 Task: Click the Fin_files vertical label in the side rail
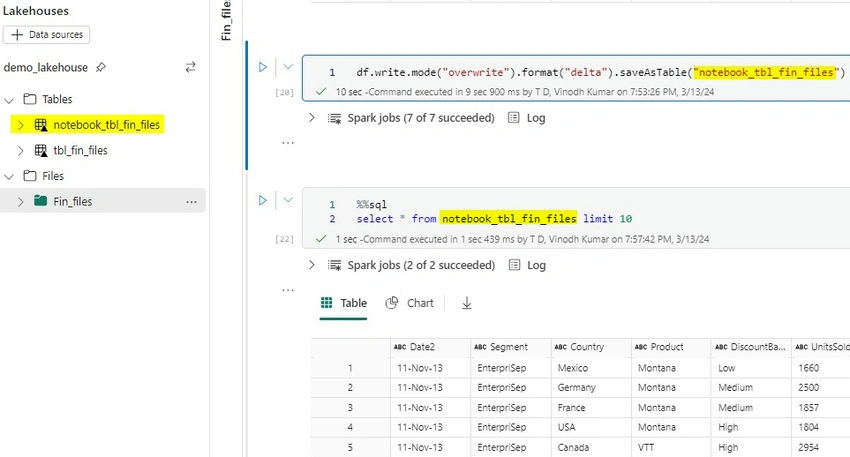[226, 21]
